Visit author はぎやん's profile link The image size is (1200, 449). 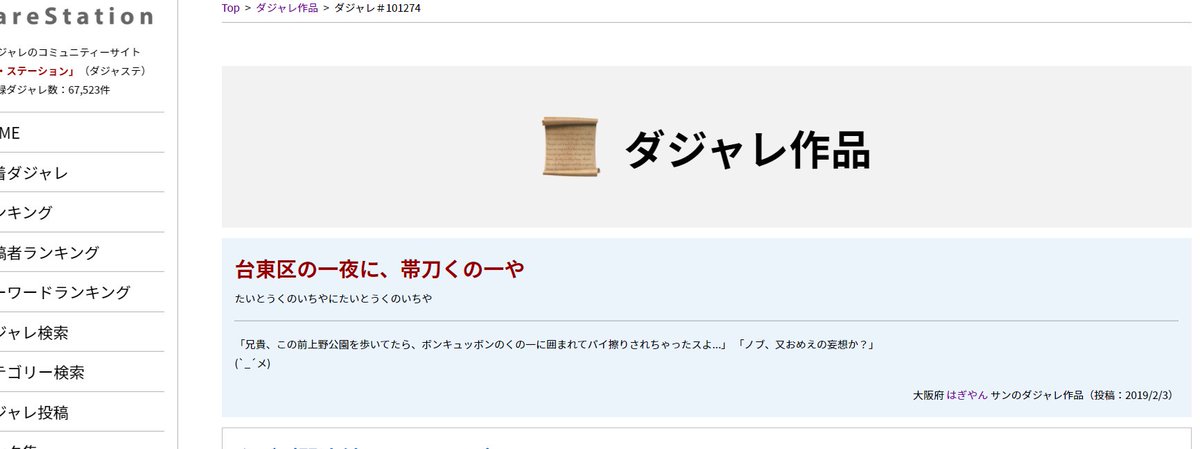tap(967, 395)
